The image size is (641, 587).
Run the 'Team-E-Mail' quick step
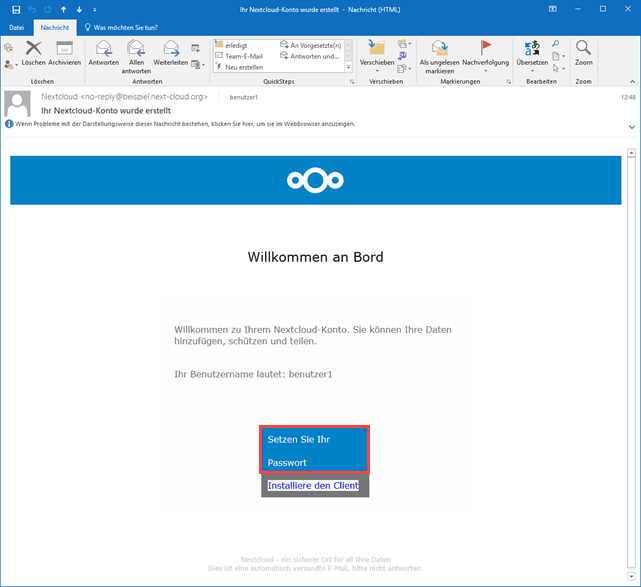click(244, 56)
